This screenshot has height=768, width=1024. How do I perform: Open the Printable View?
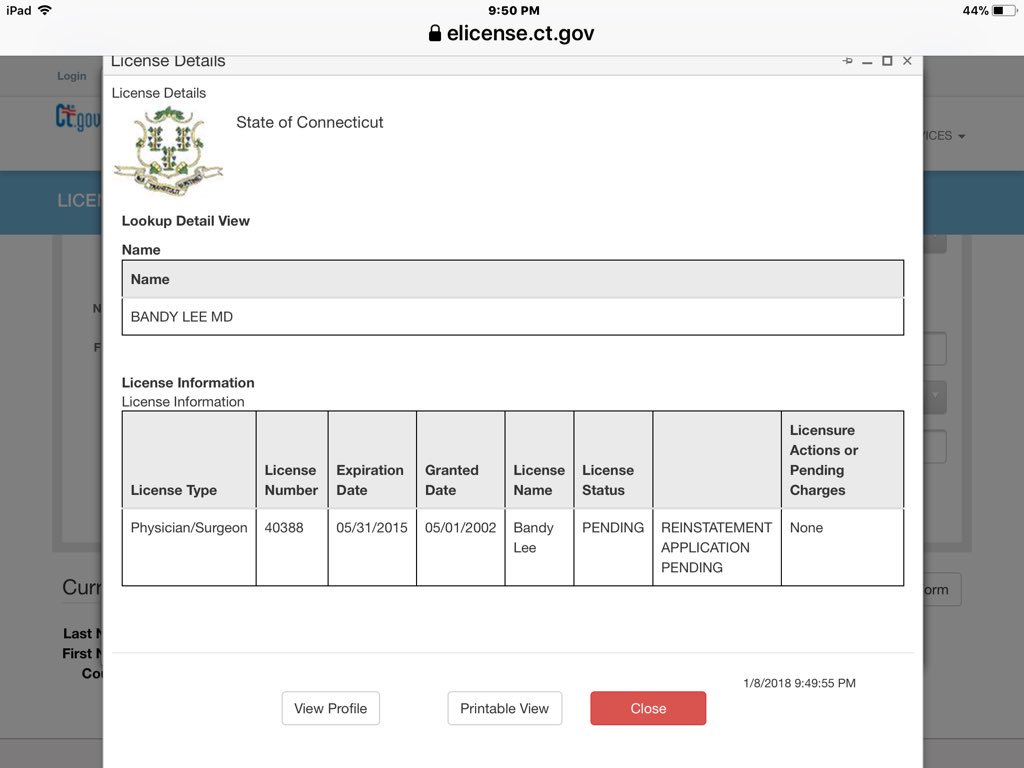pos(504,708)
